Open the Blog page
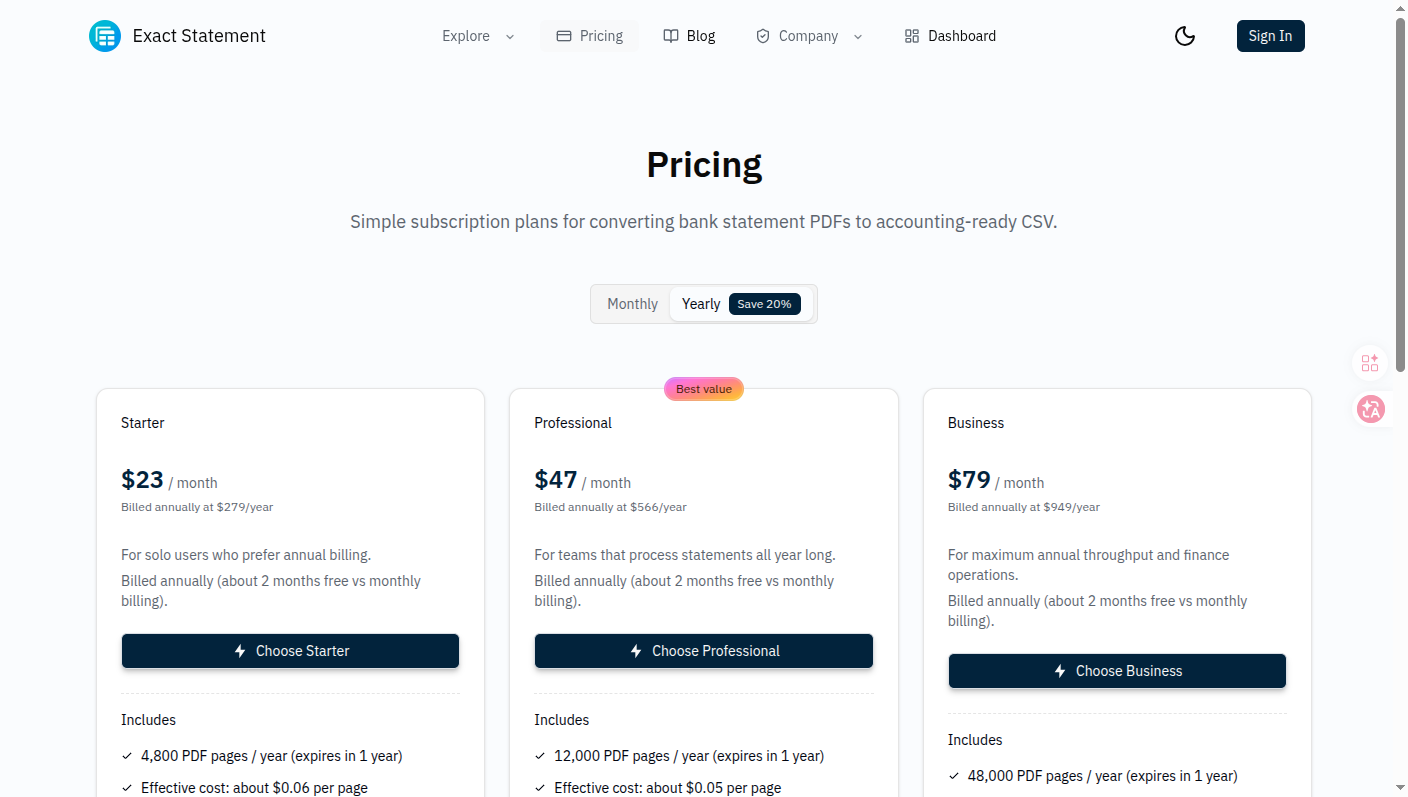This screenshot has height=797, width=1408. point(701,36)
